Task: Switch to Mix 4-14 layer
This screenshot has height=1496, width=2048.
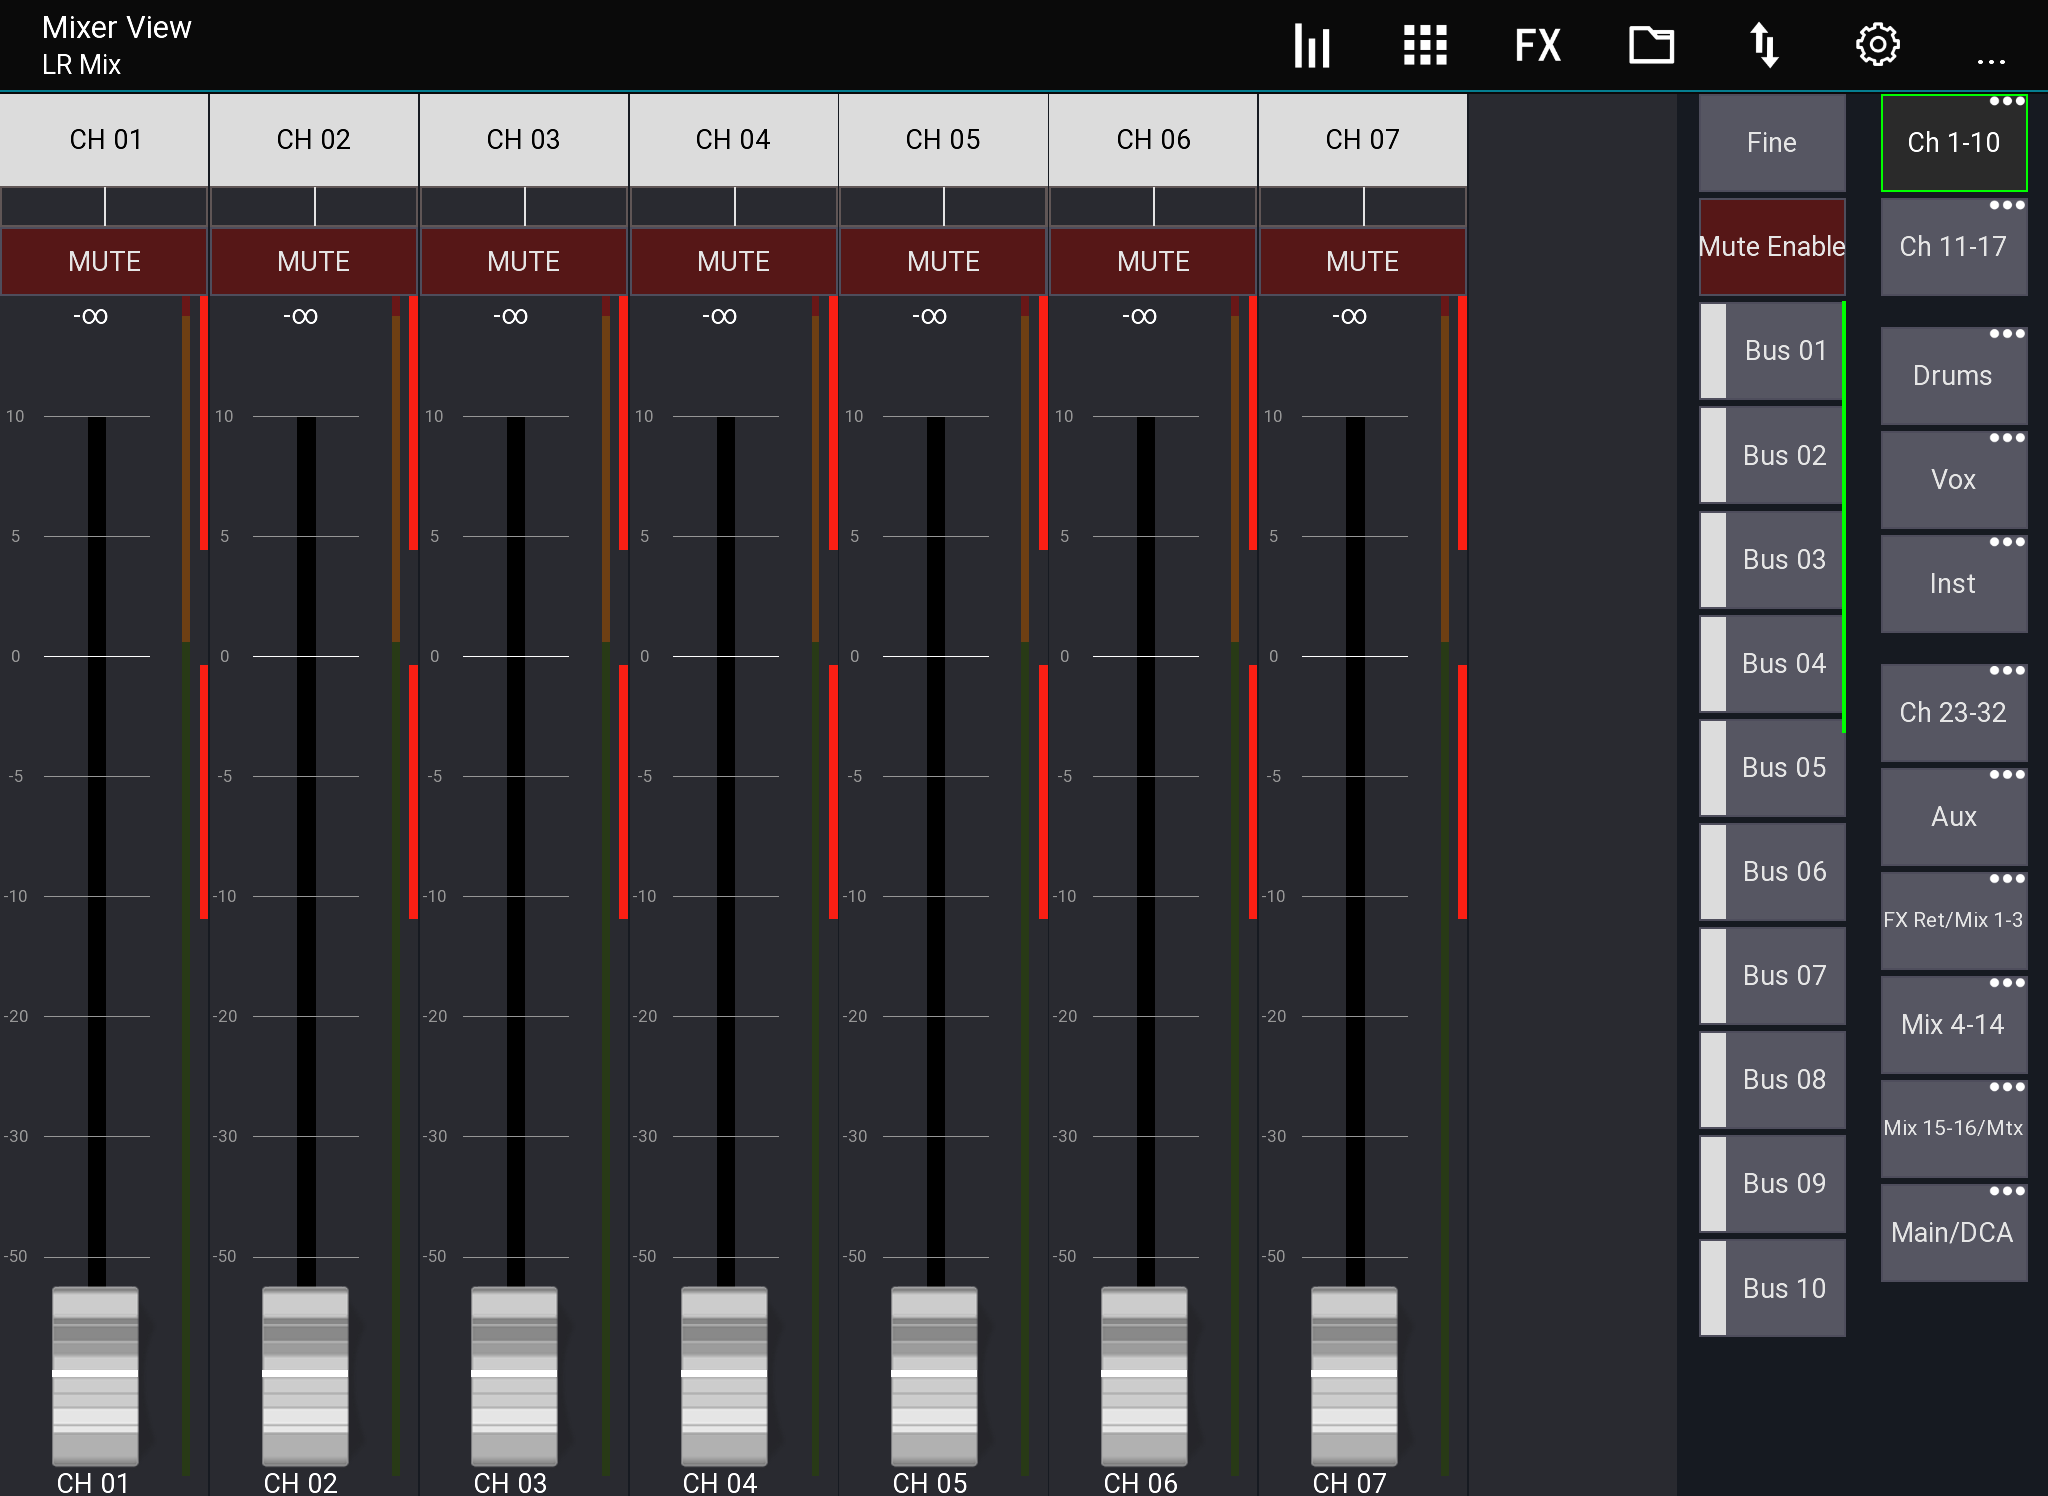Action: point(1954,1025)
